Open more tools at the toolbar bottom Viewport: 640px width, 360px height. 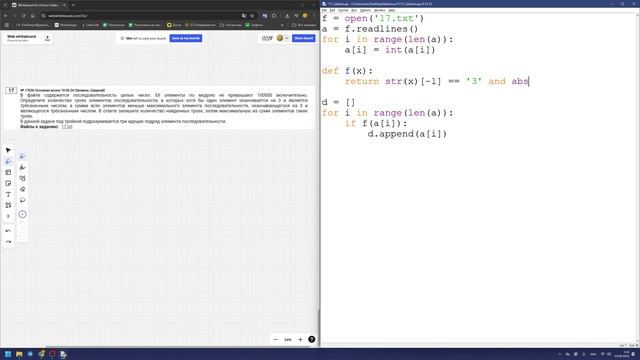pyautogui.click(x=8, y=216)
